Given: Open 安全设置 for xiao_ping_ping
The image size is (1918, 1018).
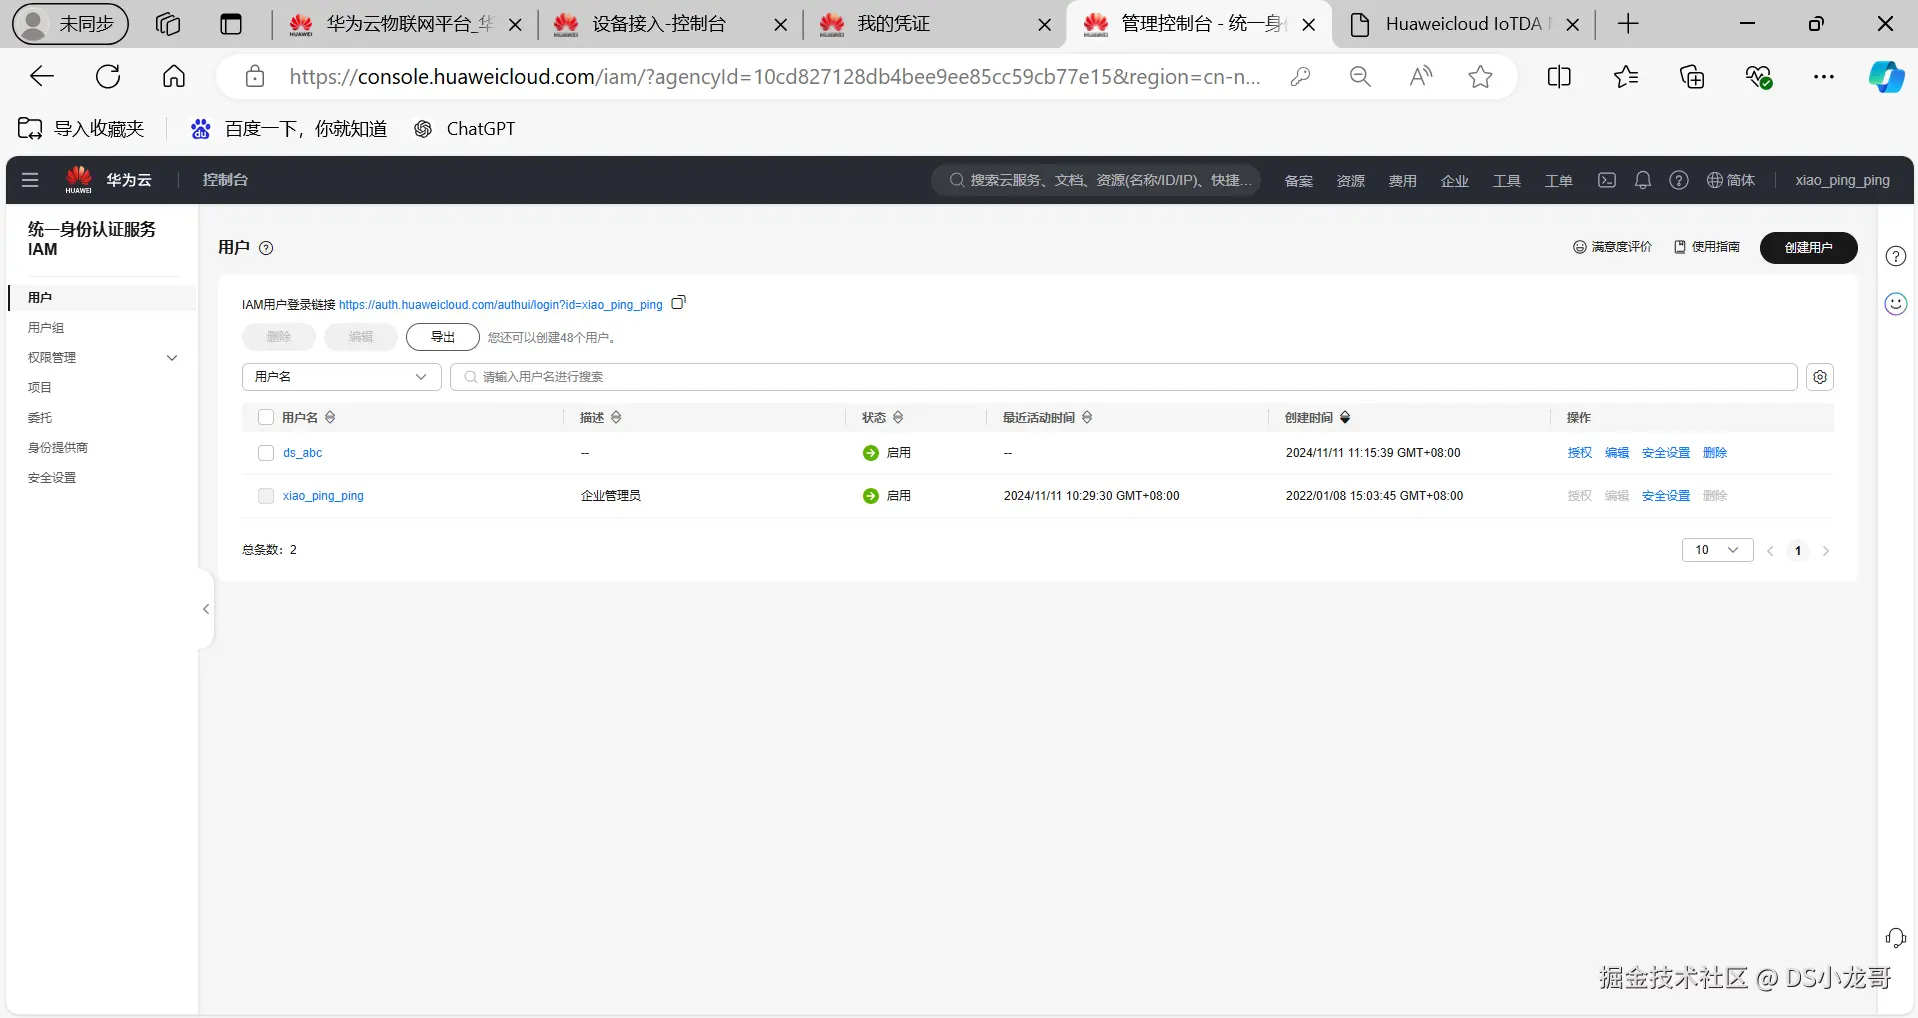Looking at the screenshot, I should (1666, 496).
